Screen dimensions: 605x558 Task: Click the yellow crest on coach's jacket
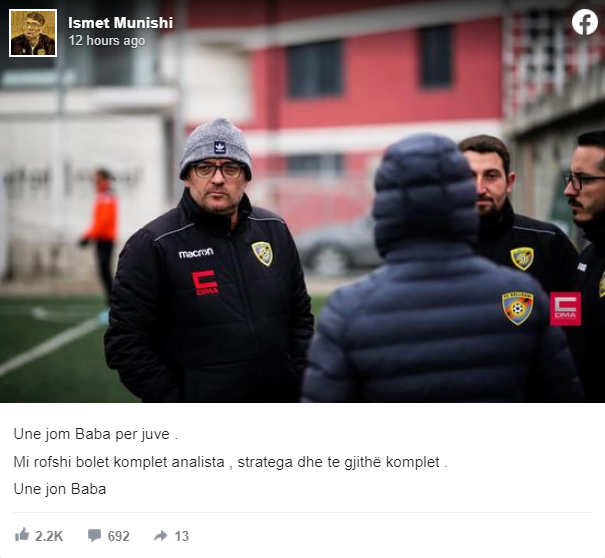point(262,254)
